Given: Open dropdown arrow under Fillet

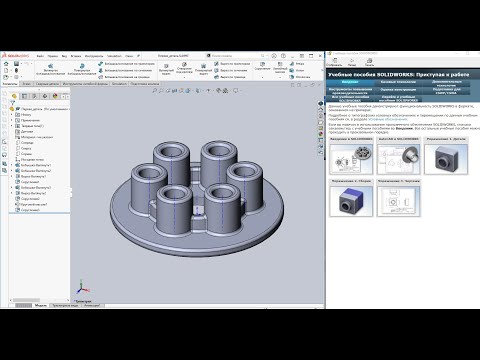Looking at the screenshot, I should coord(262,77).
